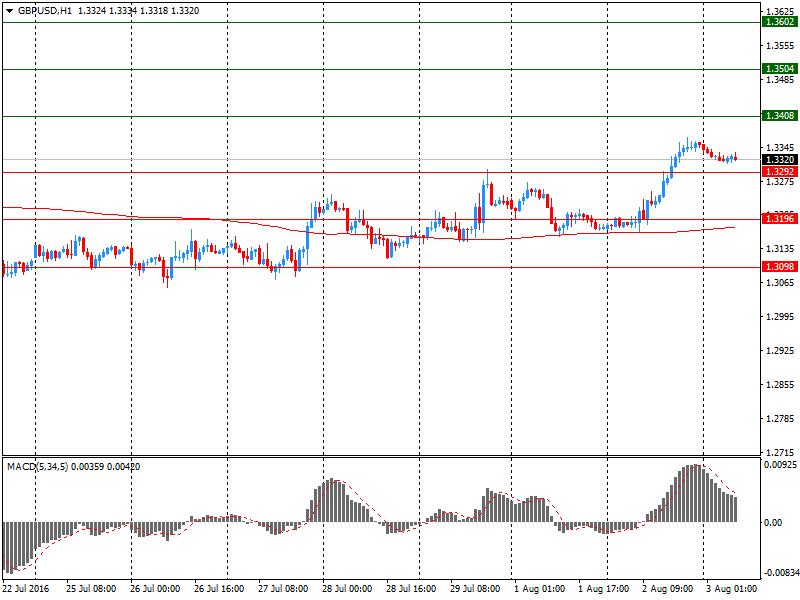Click the 26 Jul 00:00 time label
Image resolution: width=800 pixels, height=600 pixels.
[x=155, y=588]
